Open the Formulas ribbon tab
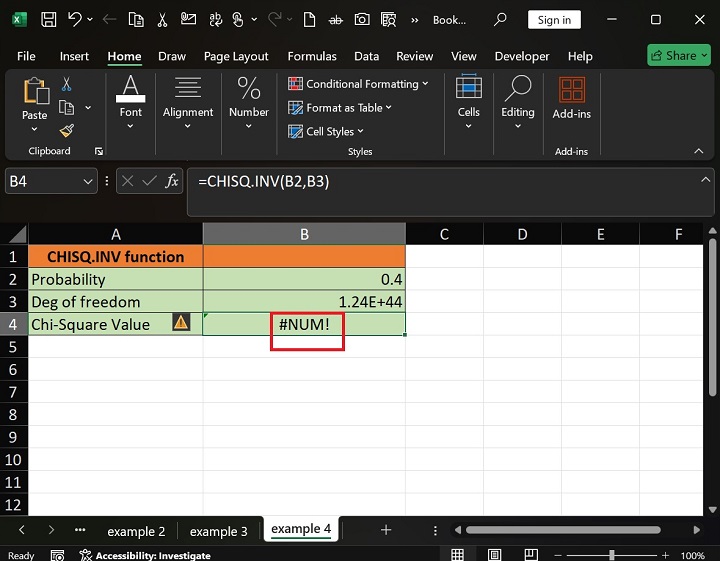The width and height of the screenshot is (720, 561). point(310,57)
